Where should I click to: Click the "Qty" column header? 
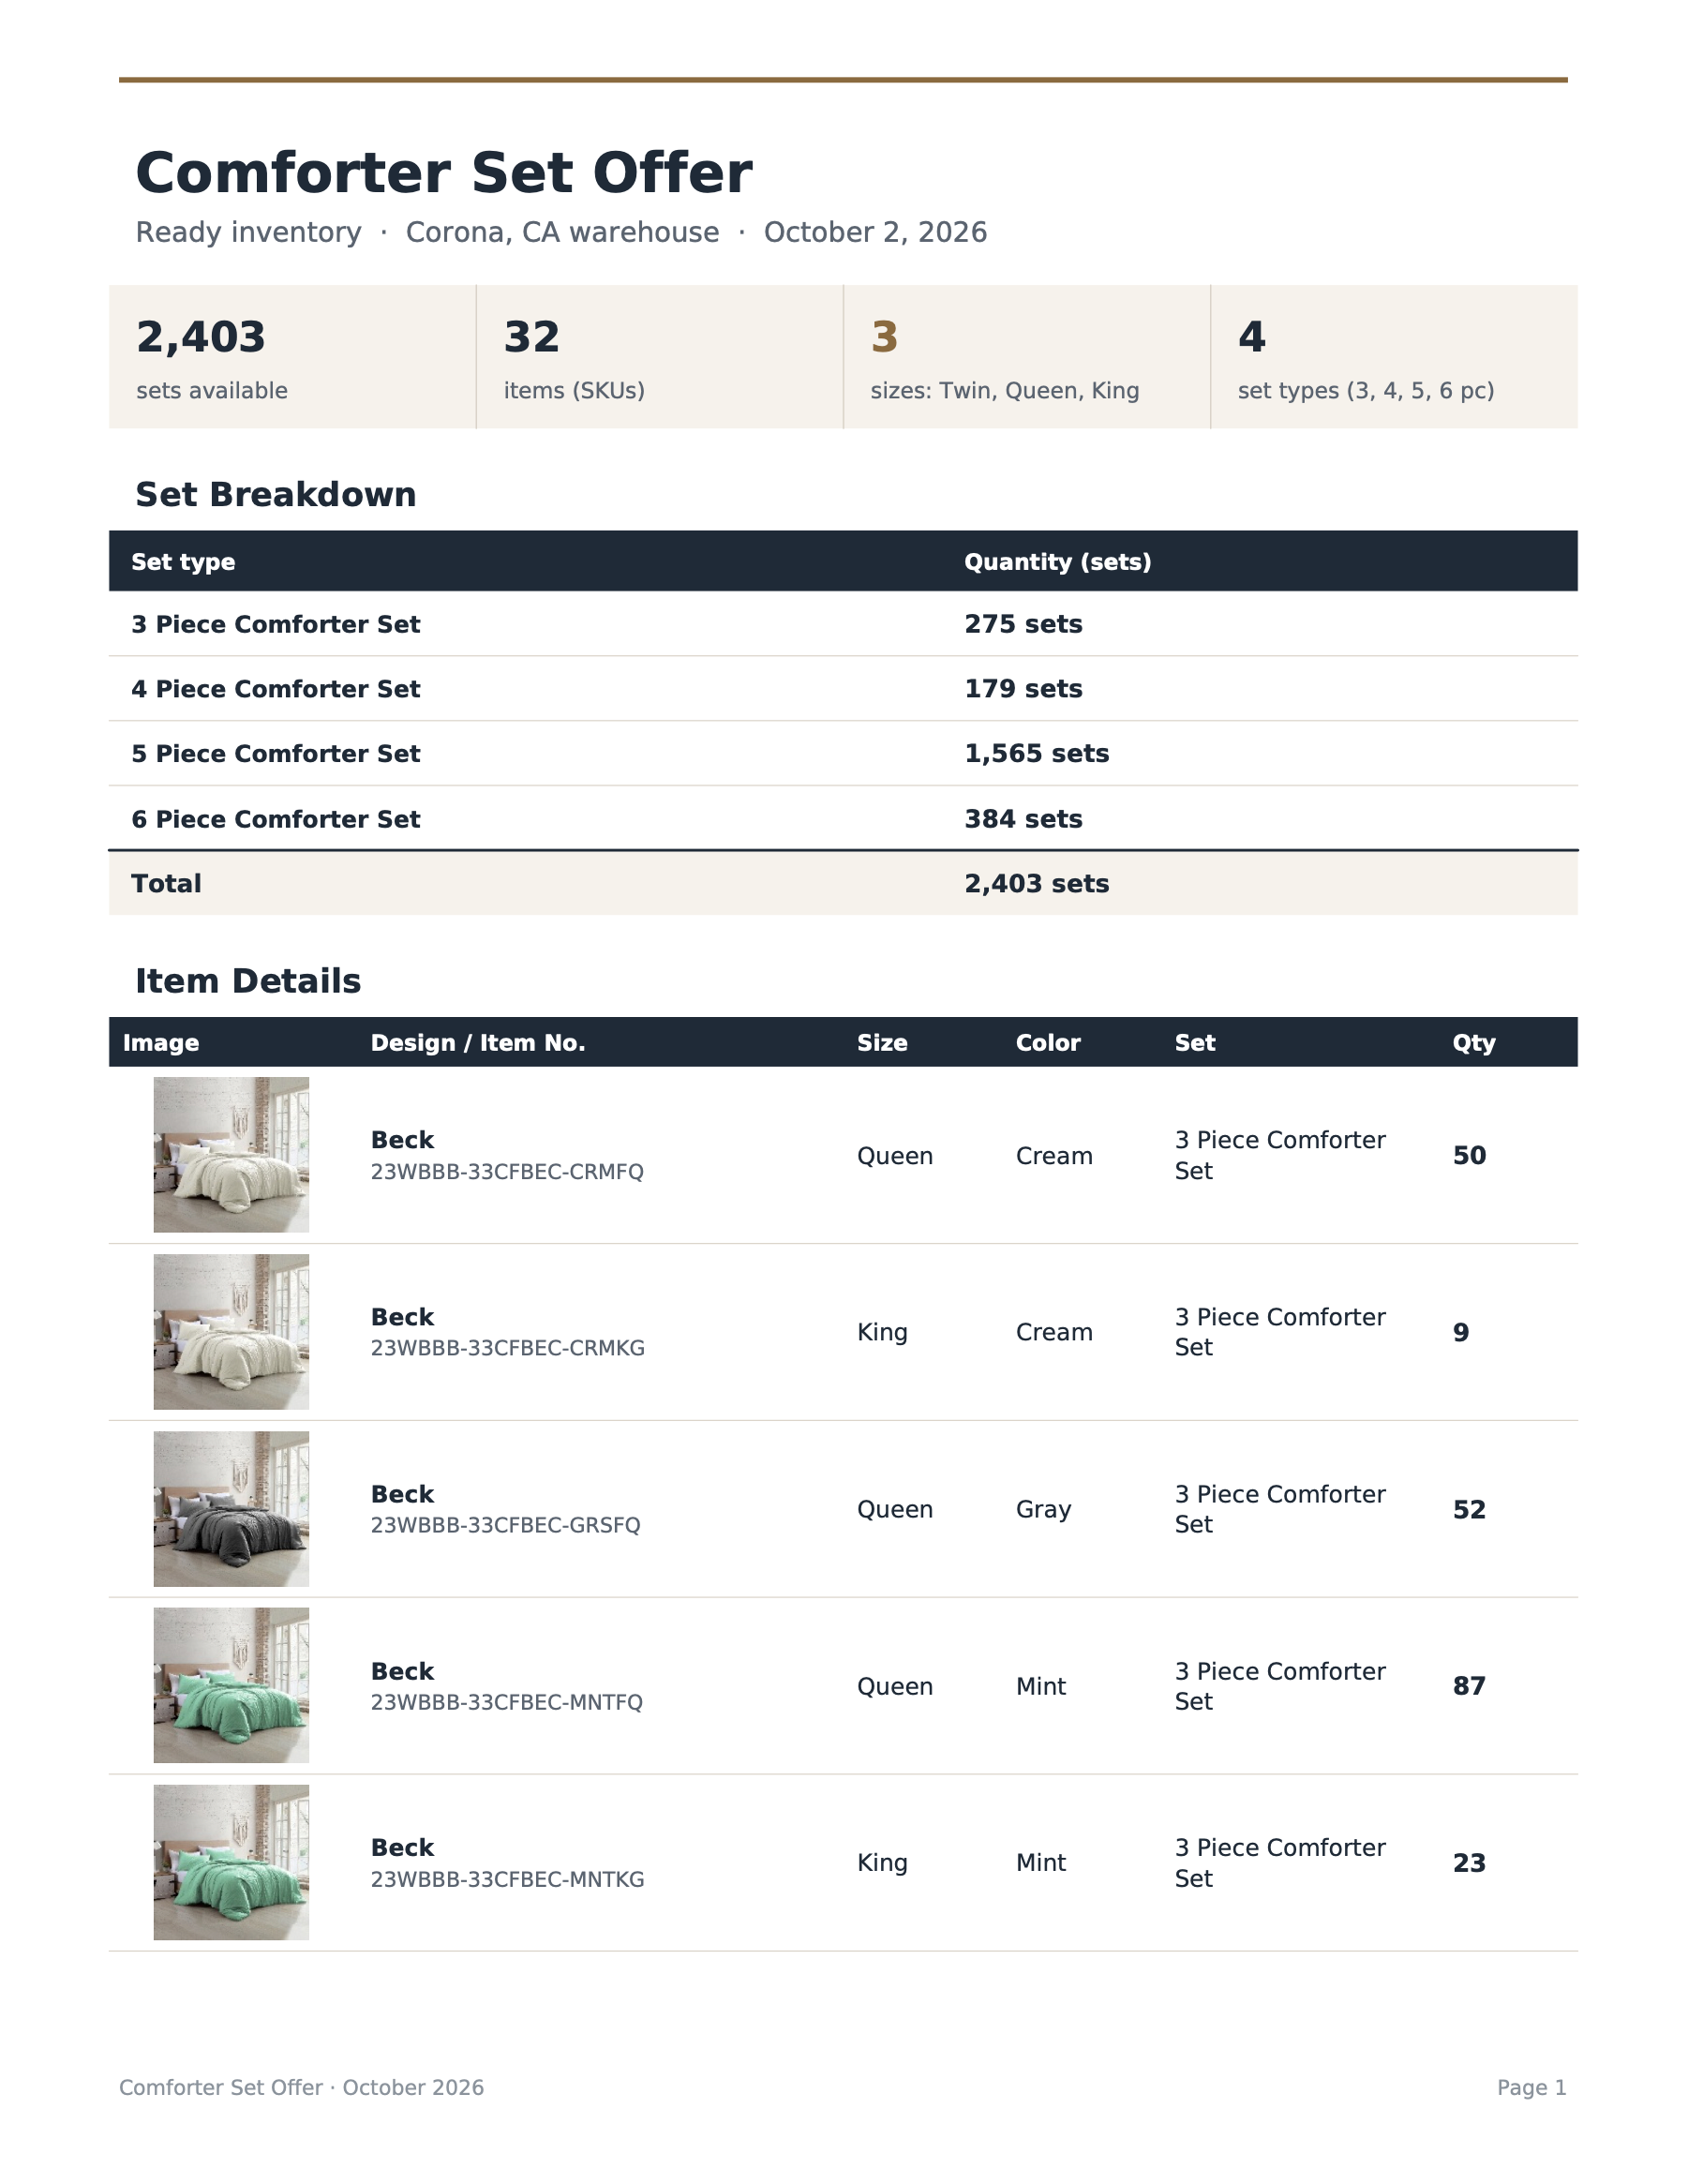pos(1474,1043)
